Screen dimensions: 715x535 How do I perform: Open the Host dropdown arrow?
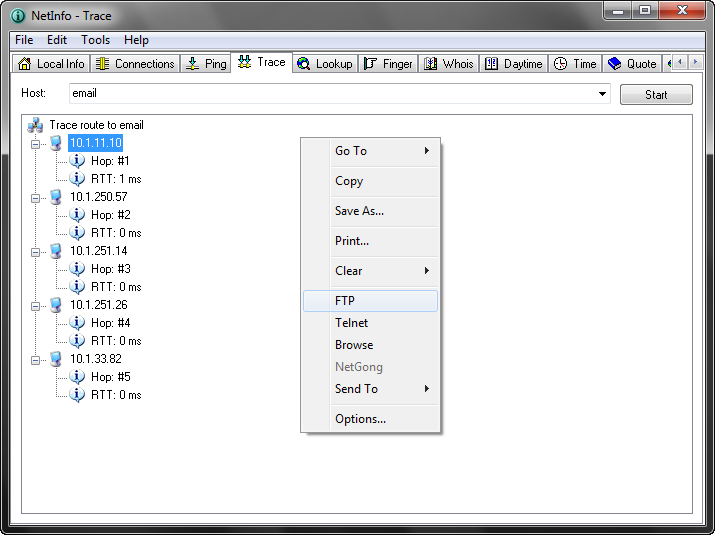coord(602,95)
